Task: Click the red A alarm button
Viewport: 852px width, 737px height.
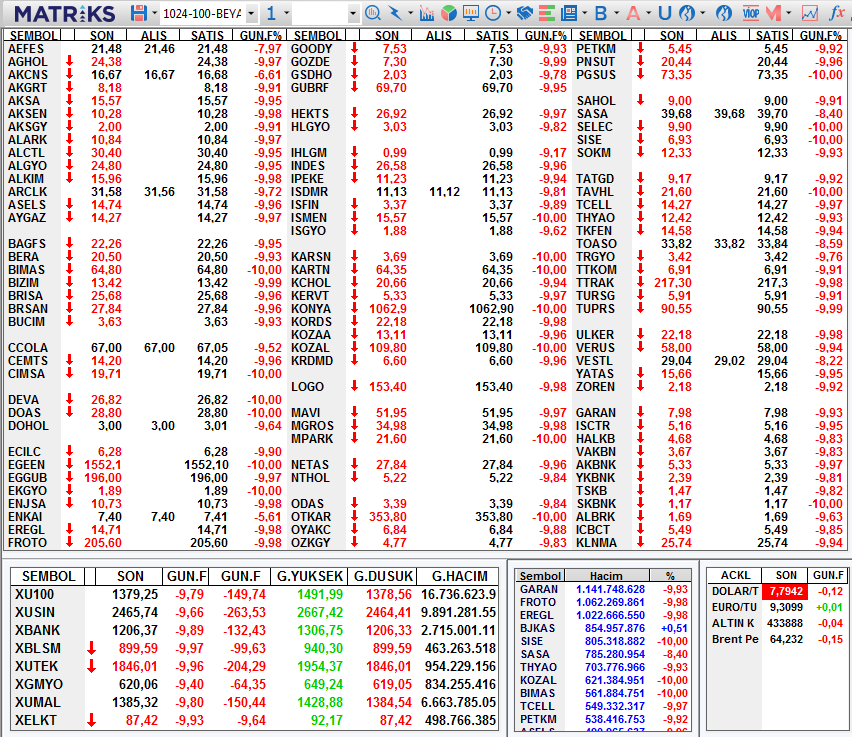Action: tap(634, 11)
